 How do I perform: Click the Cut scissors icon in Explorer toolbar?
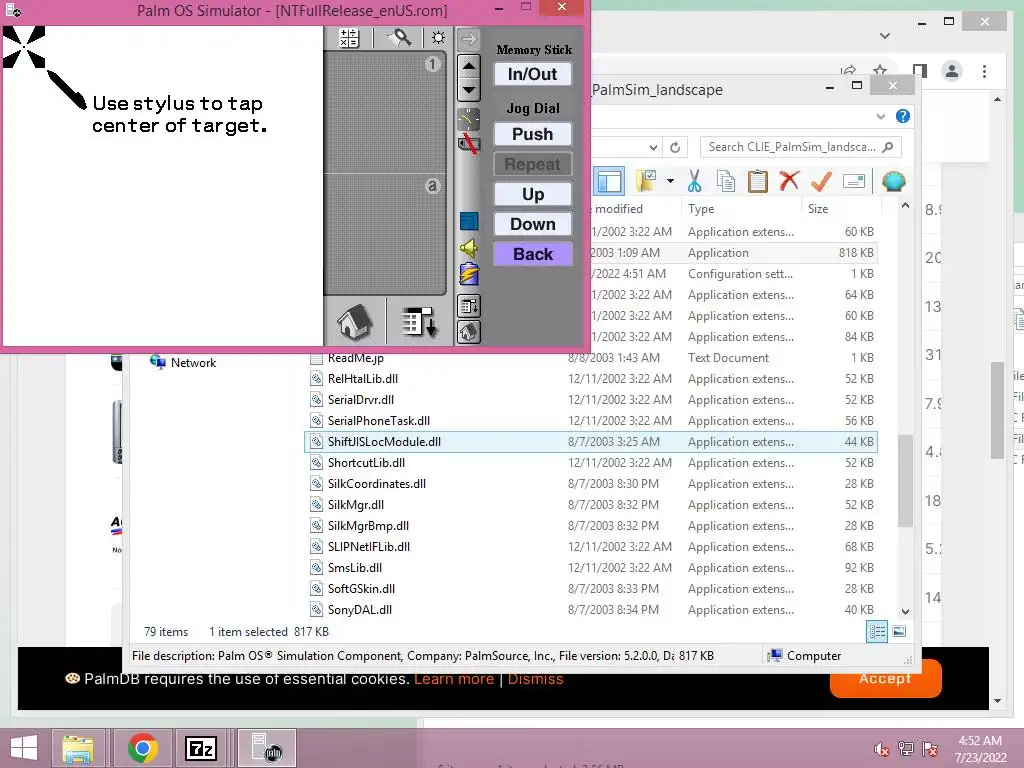694,181
